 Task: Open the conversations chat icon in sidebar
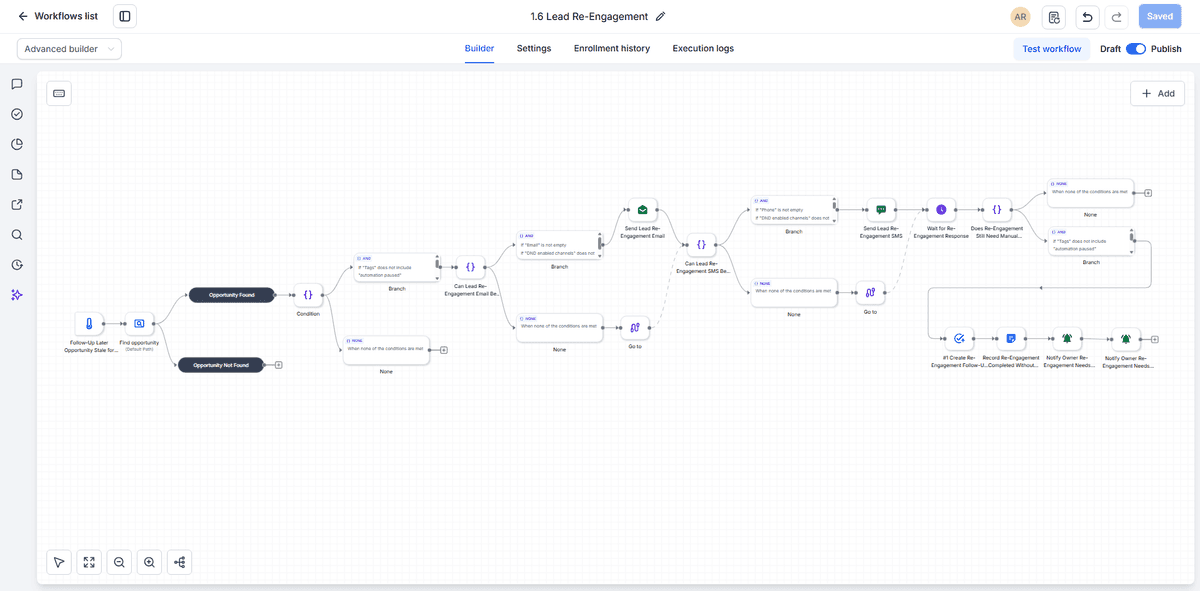pyautogui.click(x=17, y=84)
